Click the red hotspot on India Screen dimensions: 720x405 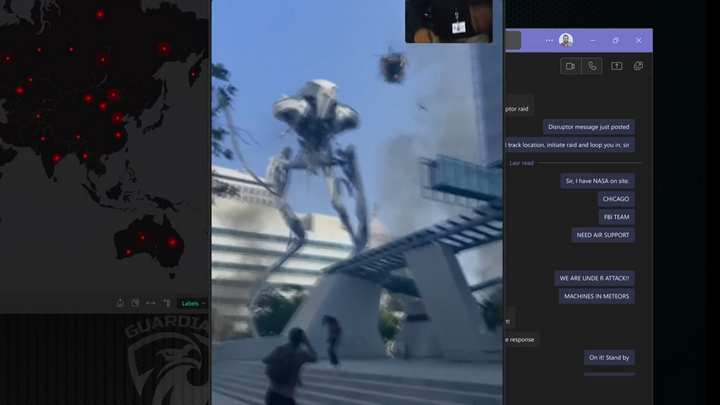pyautogui.click(x=56, y=158)
